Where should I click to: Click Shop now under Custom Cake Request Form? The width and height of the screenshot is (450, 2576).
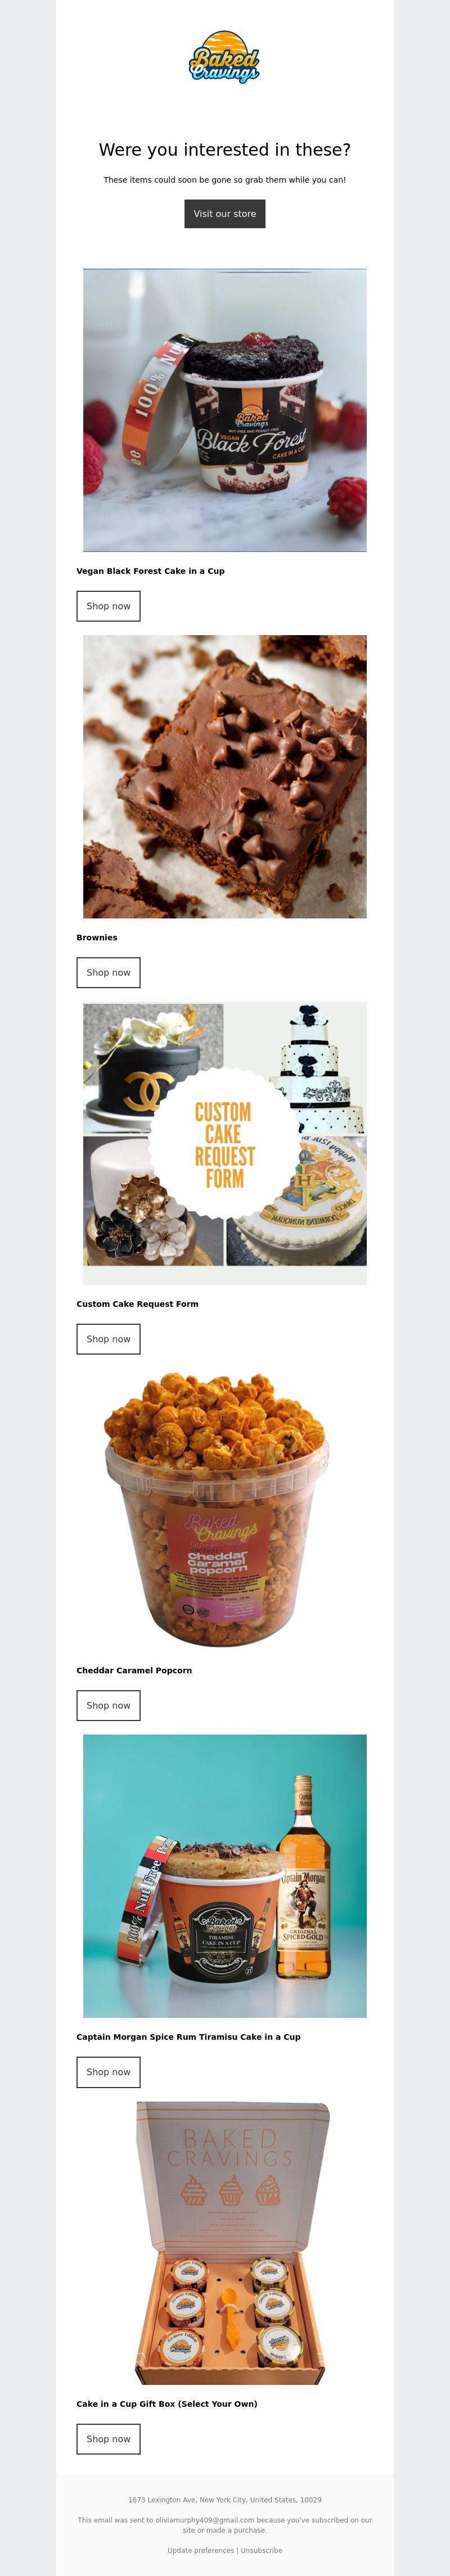pos(108,1339)
